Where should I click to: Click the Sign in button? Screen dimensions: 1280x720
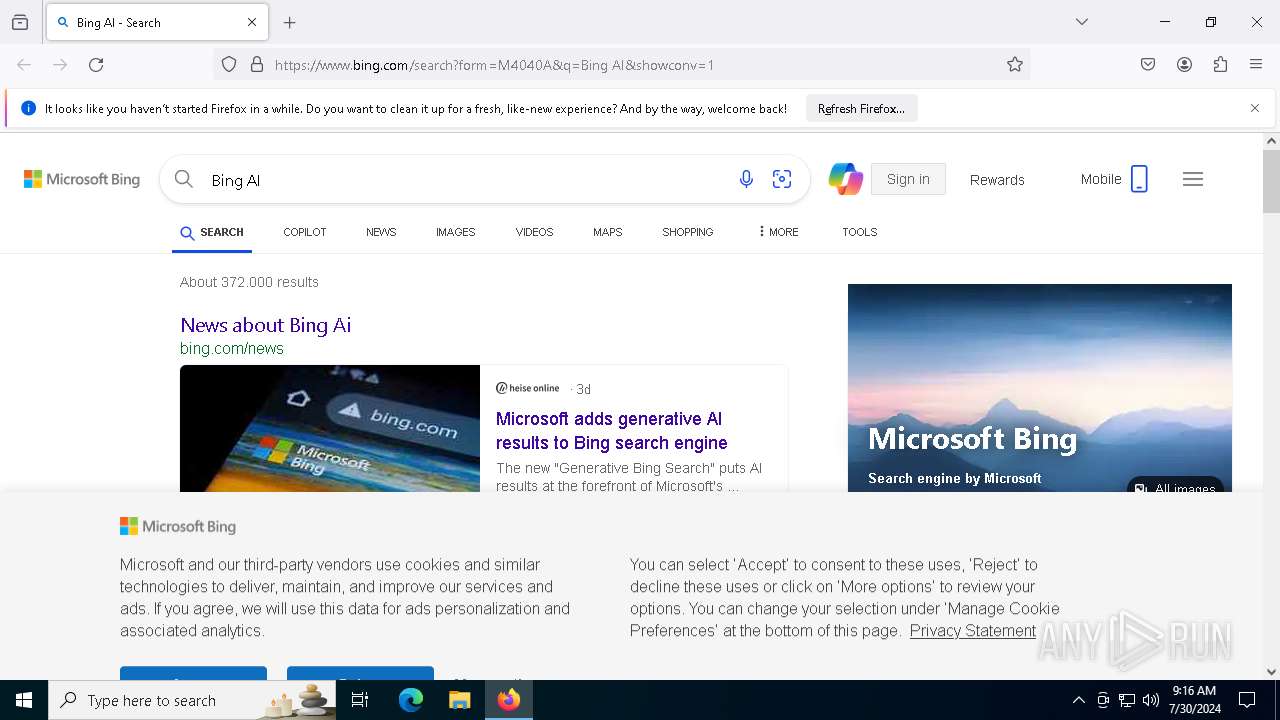click(x=908, y=179)
